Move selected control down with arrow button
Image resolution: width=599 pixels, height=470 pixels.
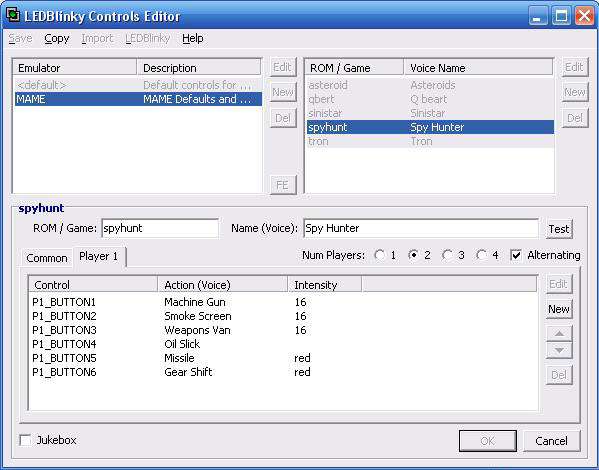click(559, 350)
